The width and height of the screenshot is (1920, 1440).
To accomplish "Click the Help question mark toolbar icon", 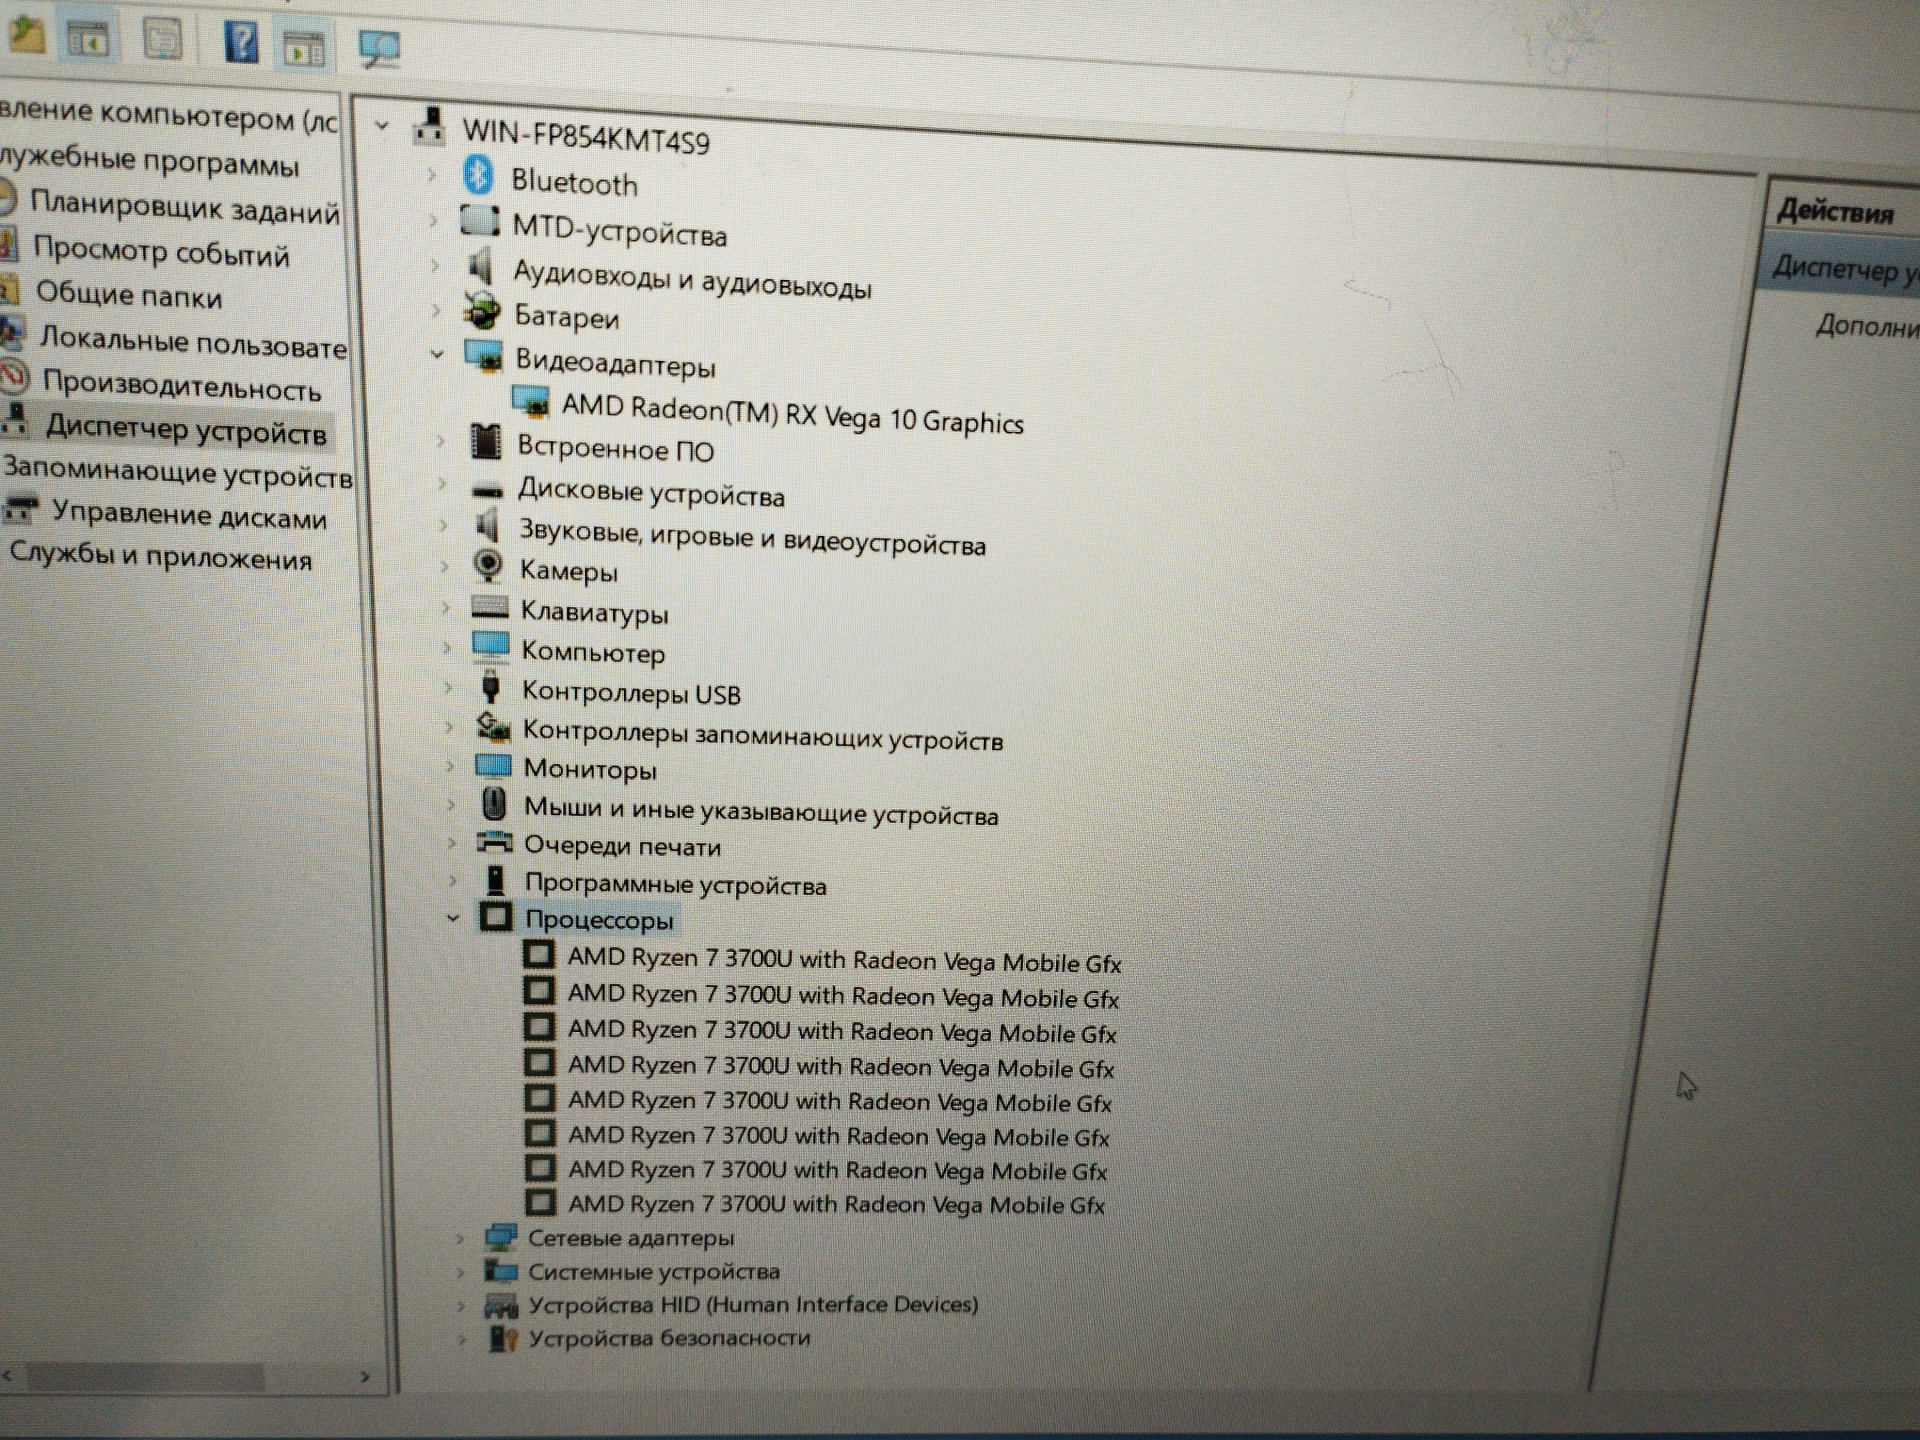I will click(241, 42).
